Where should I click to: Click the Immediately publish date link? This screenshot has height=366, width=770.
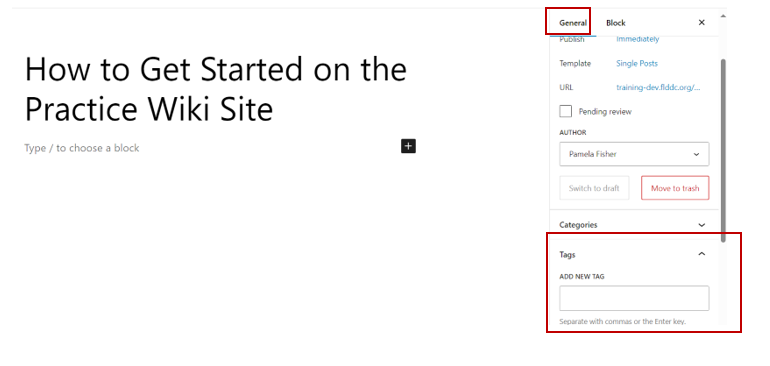[x=638, y=39]
